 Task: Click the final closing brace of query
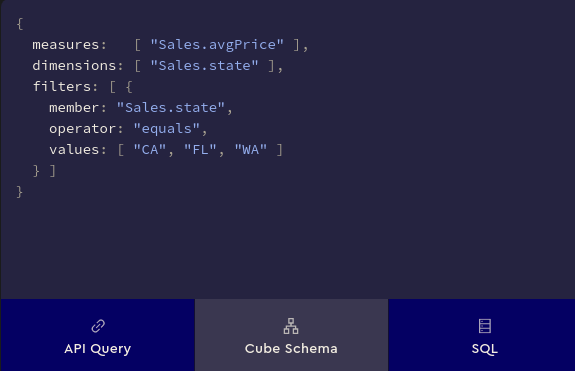click(x=20, y=192)
